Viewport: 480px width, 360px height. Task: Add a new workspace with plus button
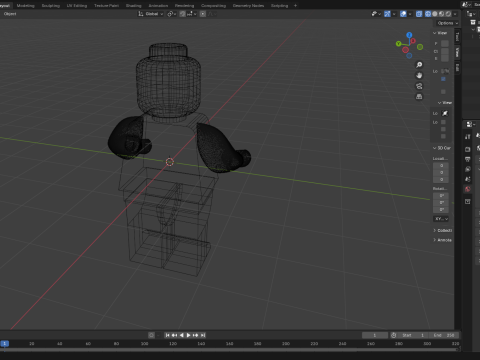295,5
